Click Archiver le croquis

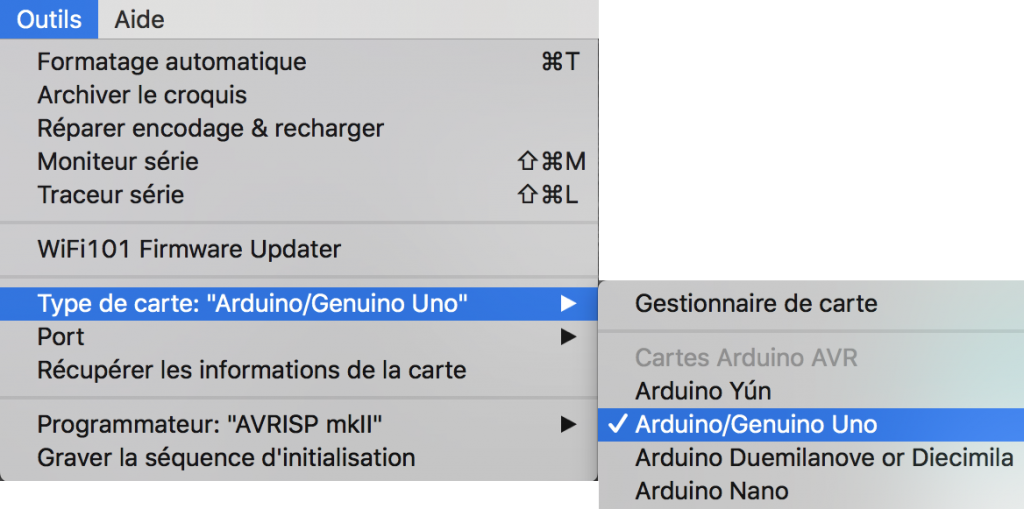click(142, 95)
